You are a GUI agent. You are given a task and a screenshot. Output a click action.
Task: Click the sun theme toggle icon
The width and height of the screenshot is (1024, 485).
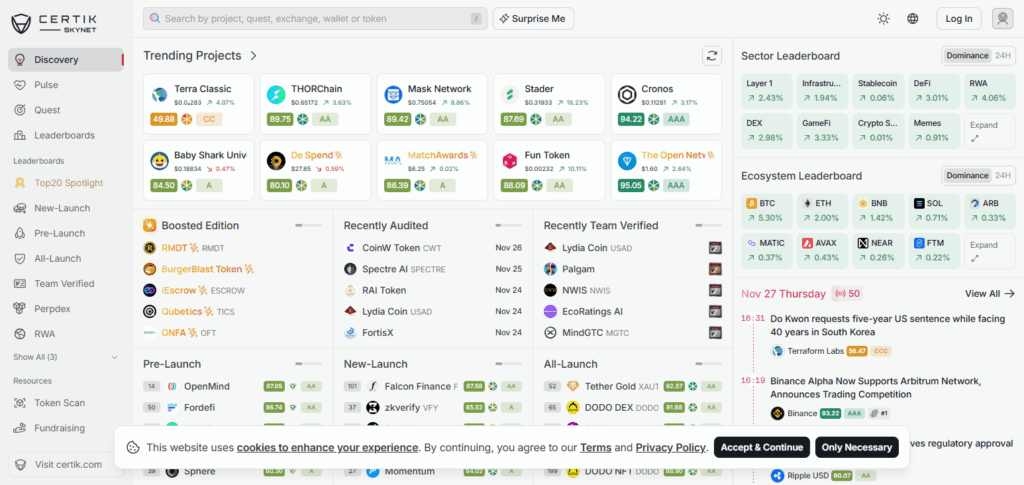[883, 18]
